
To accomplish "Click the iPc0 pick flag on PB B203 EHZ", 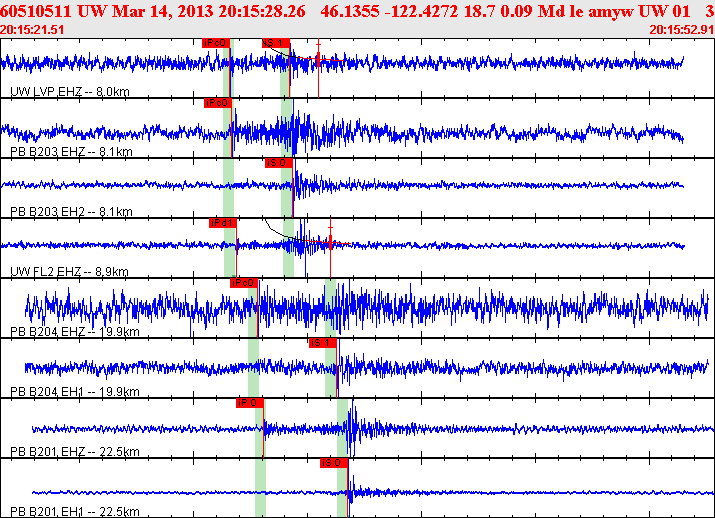I will (218, 103).
